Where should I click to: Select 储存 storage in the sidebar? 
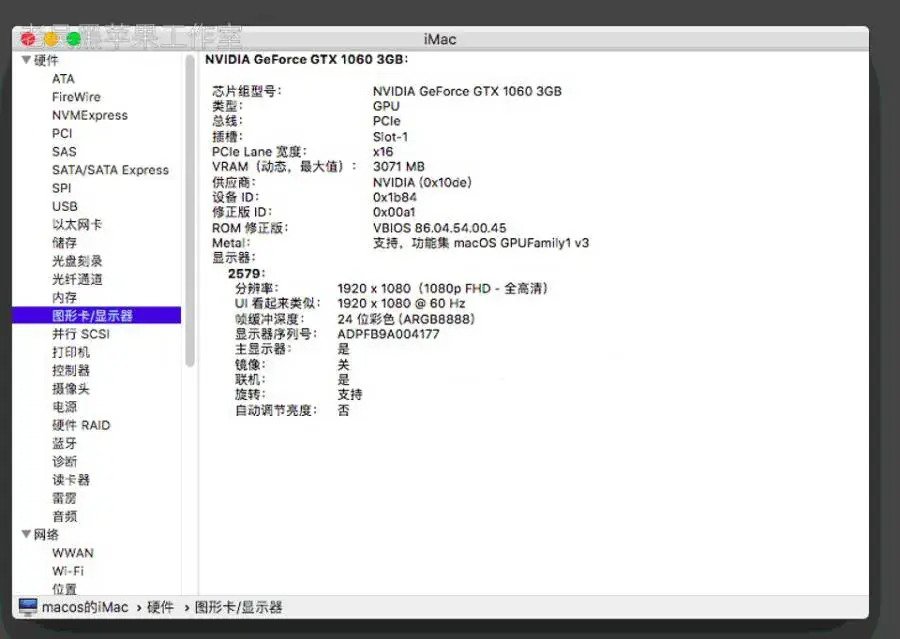[x=64, y=243]
